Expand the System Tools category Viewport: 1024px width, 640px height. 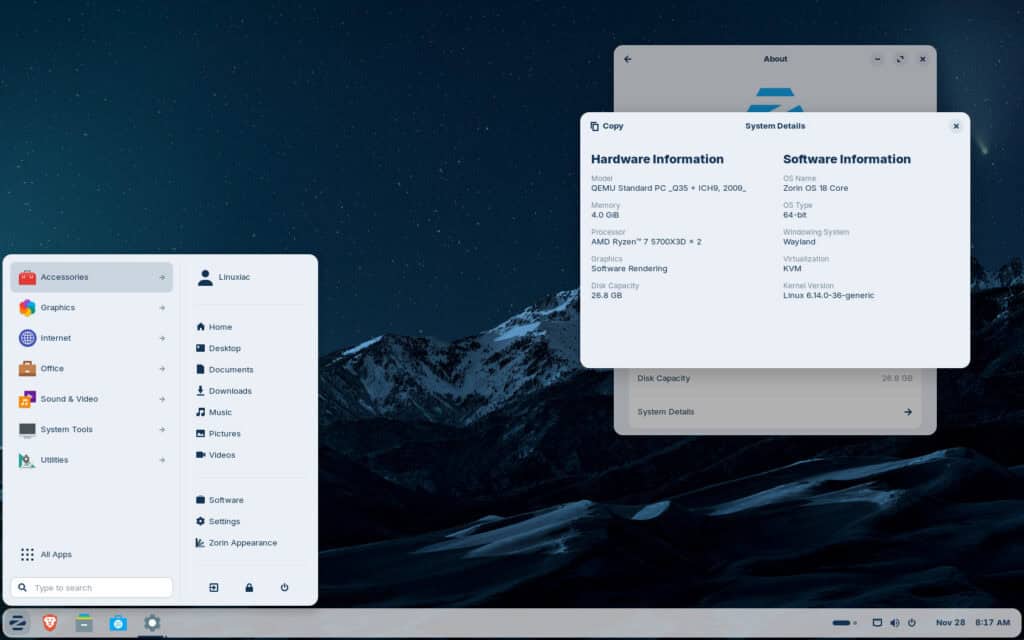coord(90,429)
